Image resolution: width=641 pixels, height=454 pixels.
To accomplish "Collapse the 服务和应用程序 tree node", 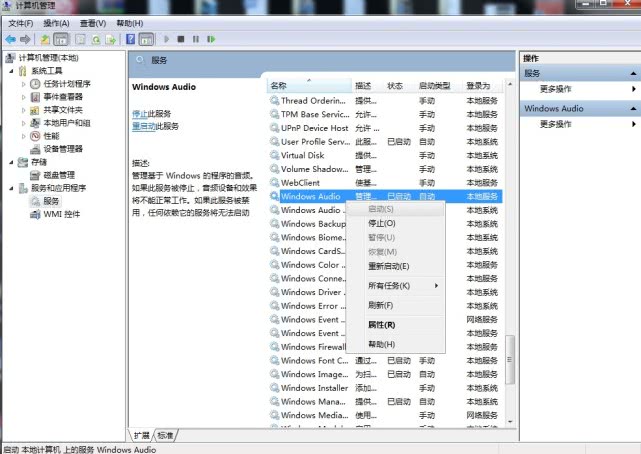I will (11, 188).
